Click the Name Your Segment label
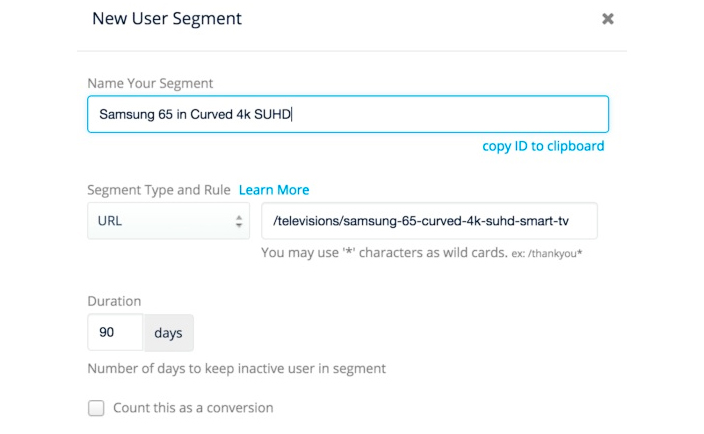This screenshot has width=704, height=434. coord(150,83)
